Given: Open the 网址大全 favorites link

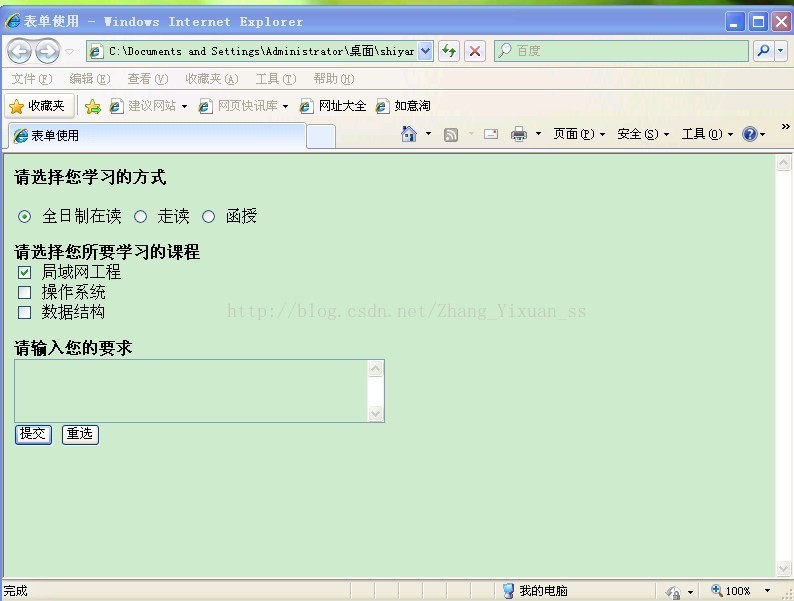Looking at the screenshot, I should click(x=333, y=106).
